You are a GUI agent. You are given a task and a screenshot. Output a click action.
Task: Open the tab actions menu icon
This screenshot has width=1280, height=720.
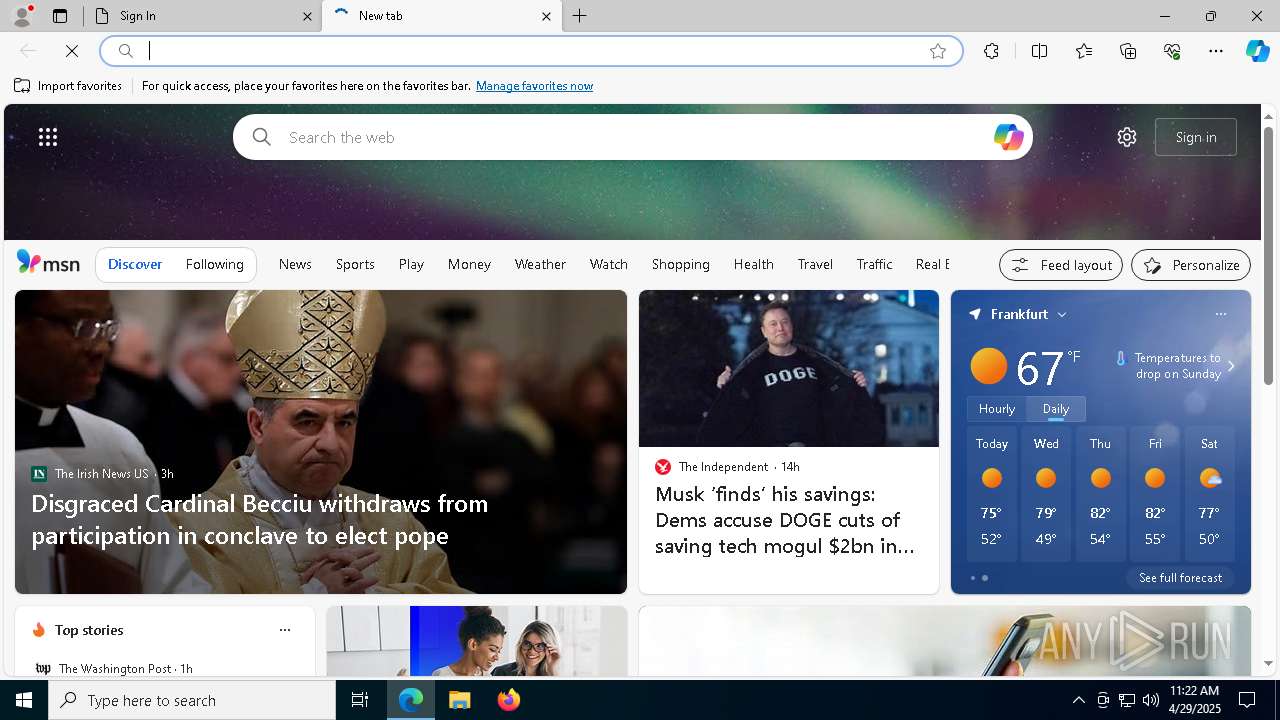pos(60,16)
